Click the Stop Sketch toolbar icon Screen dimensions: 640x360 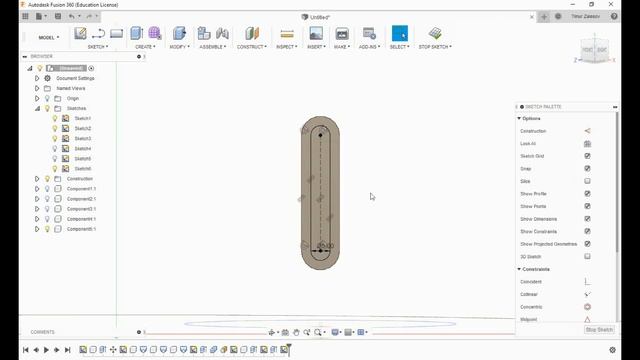coord(435,33)
